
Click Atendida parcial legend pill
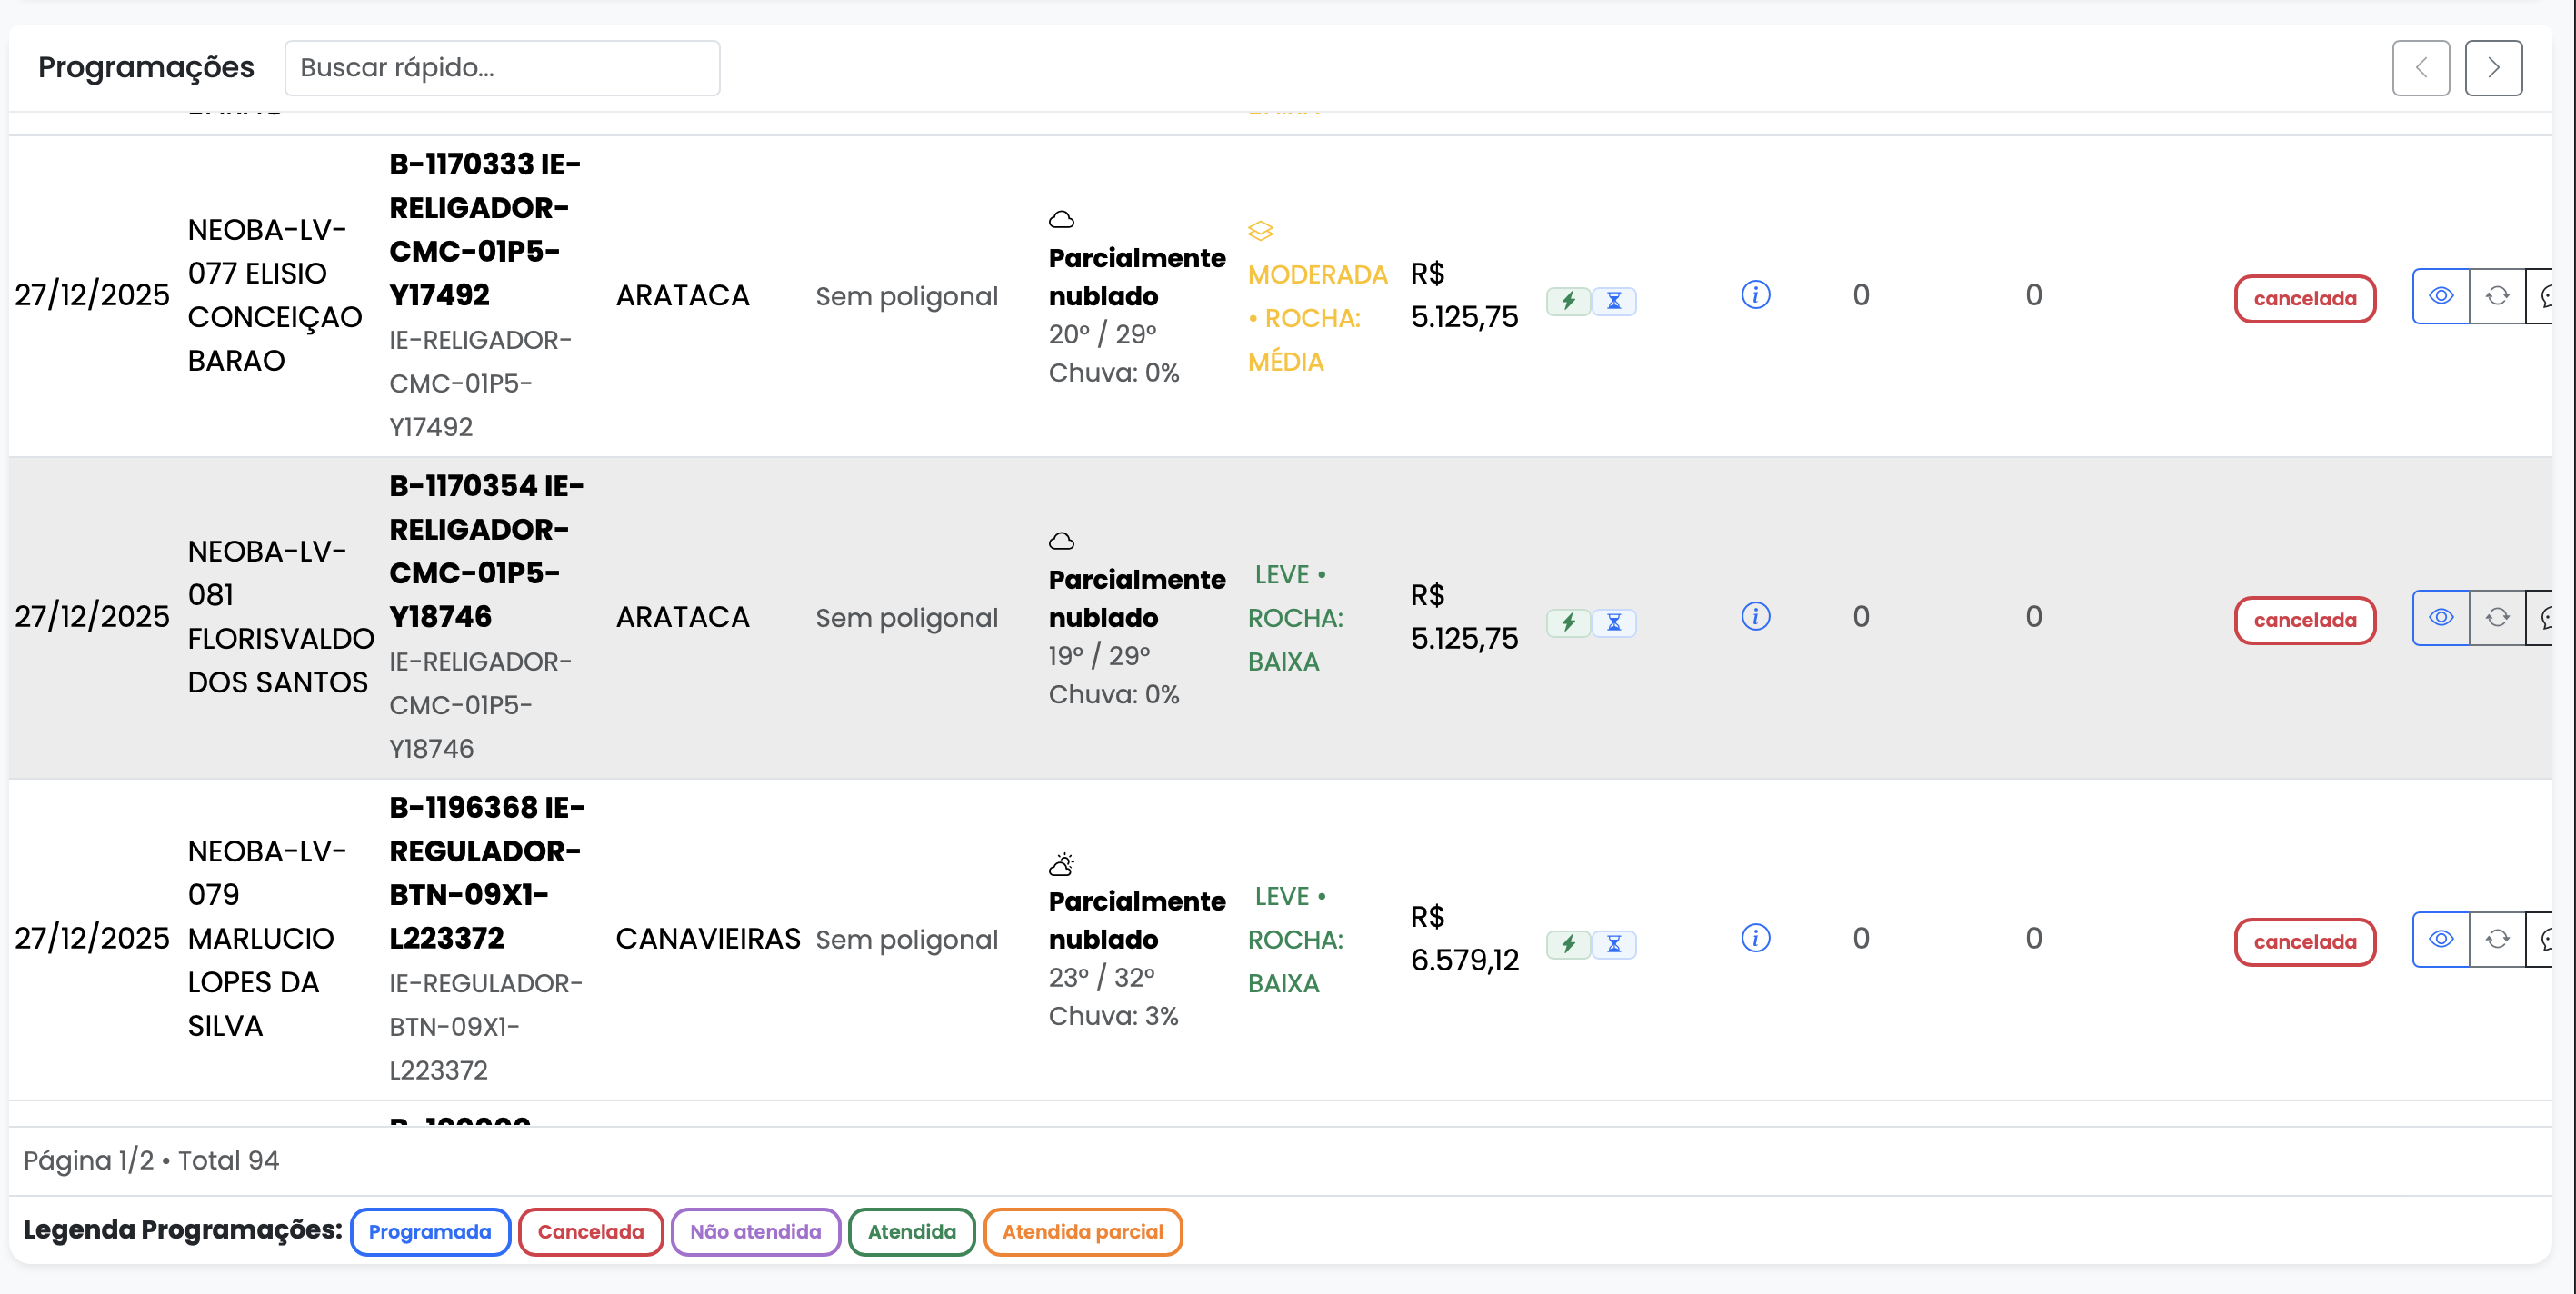[x=1082, y=1232]
